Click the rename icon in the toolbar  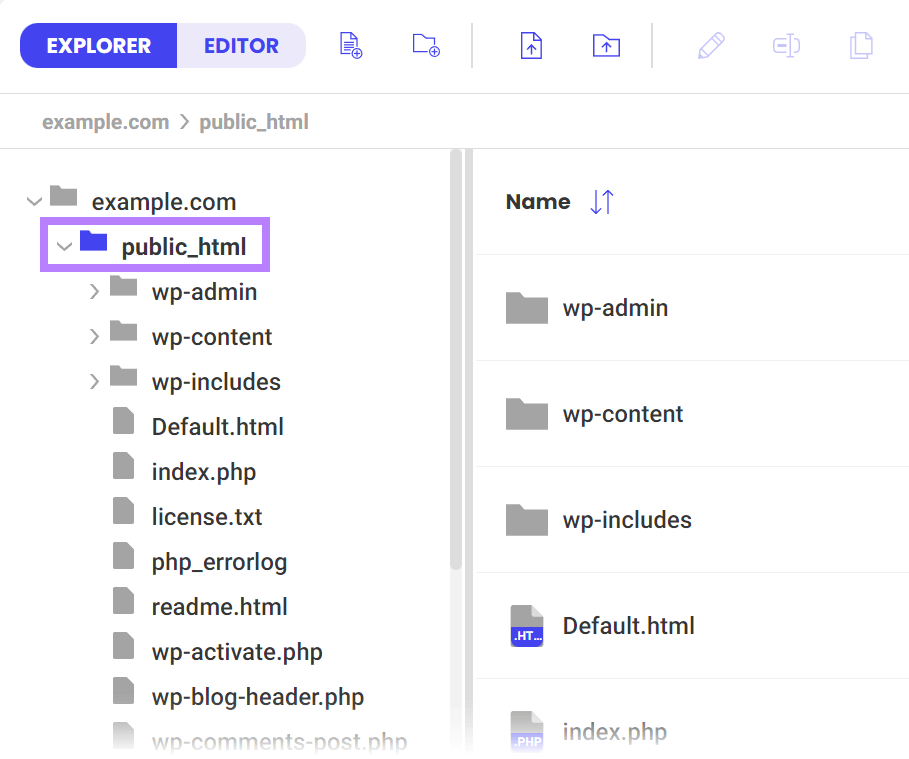(786, 45)
